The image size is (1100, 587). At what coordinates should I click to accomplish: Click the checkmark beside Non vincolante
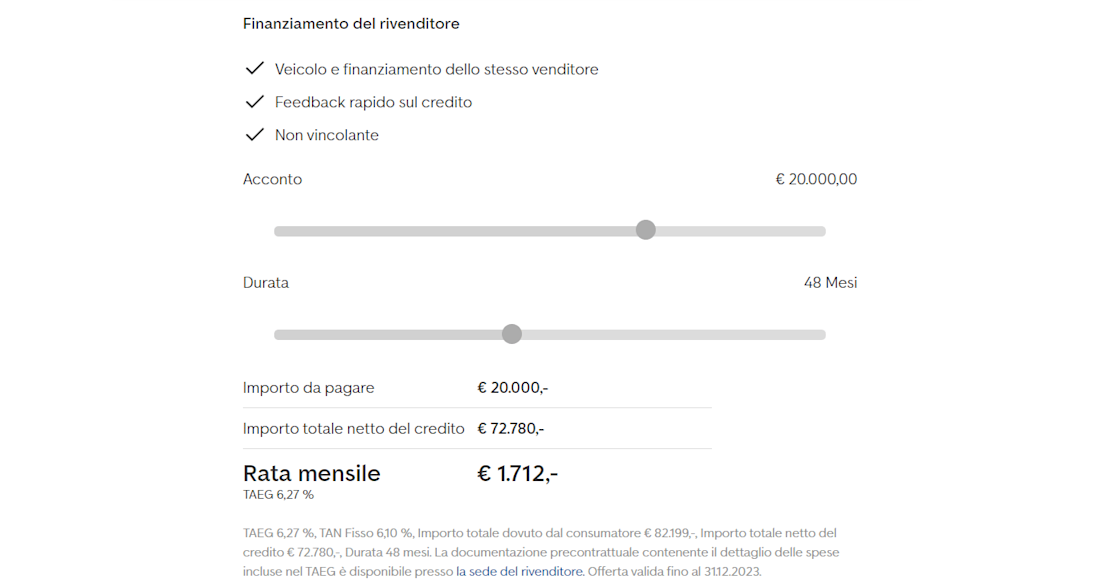[255, 135]
